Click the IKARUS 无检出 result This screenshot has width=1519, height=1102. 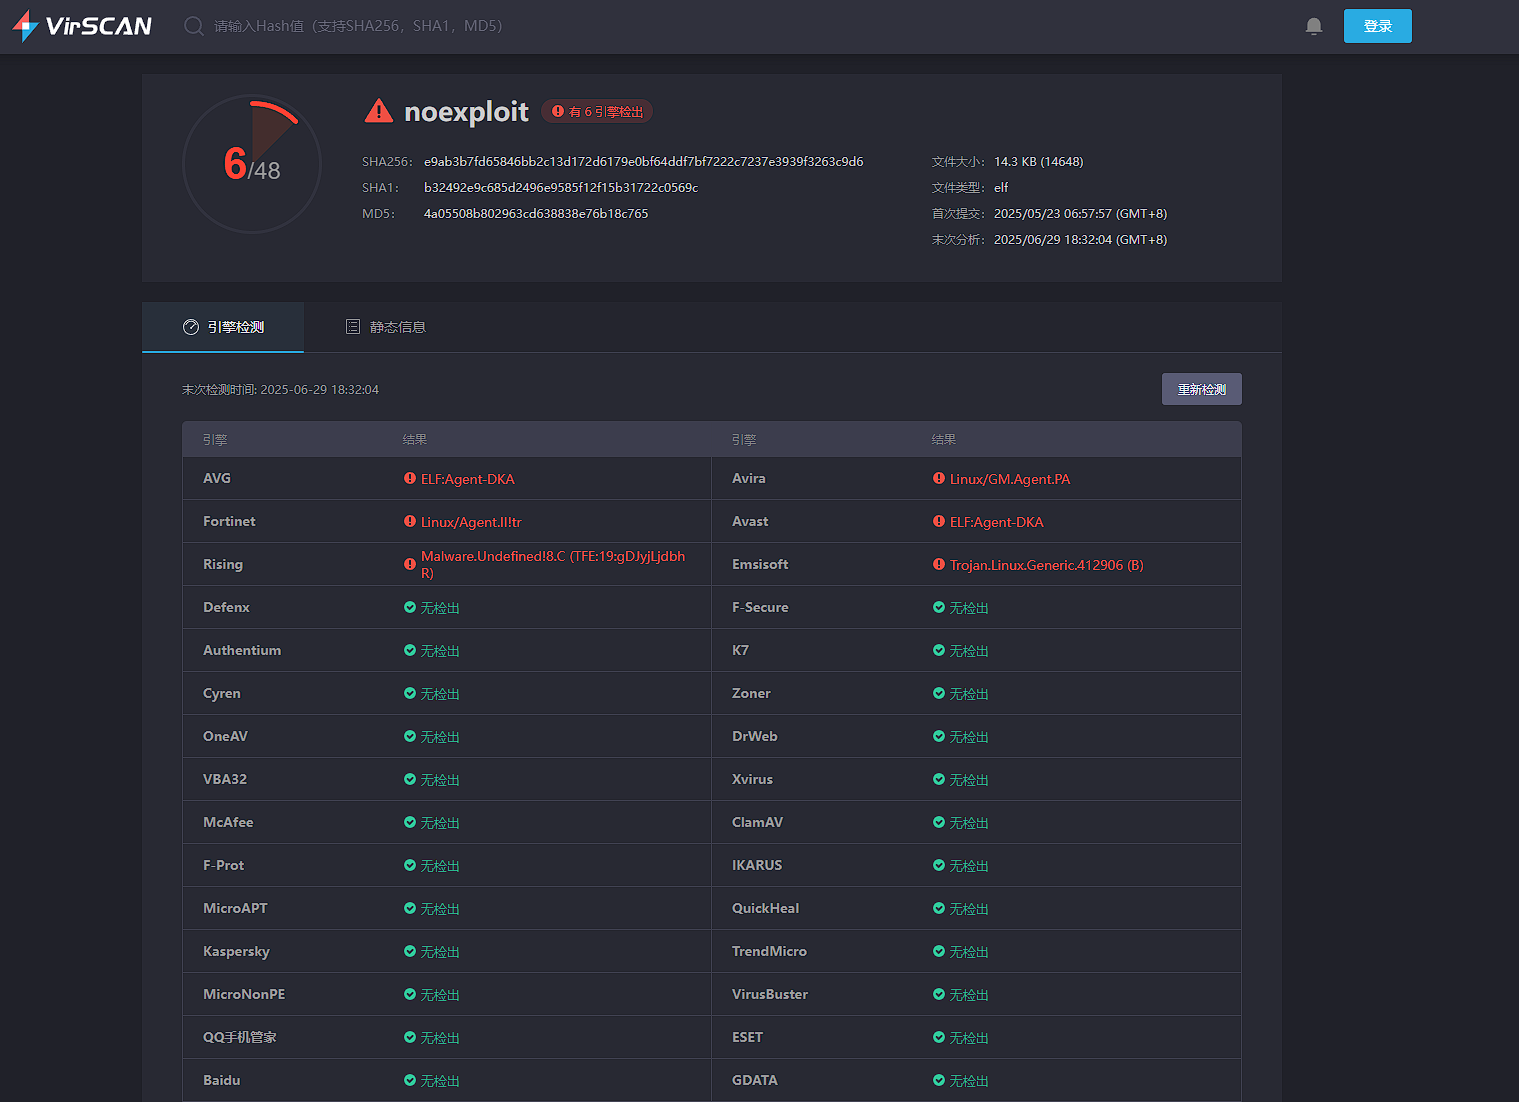969,866
